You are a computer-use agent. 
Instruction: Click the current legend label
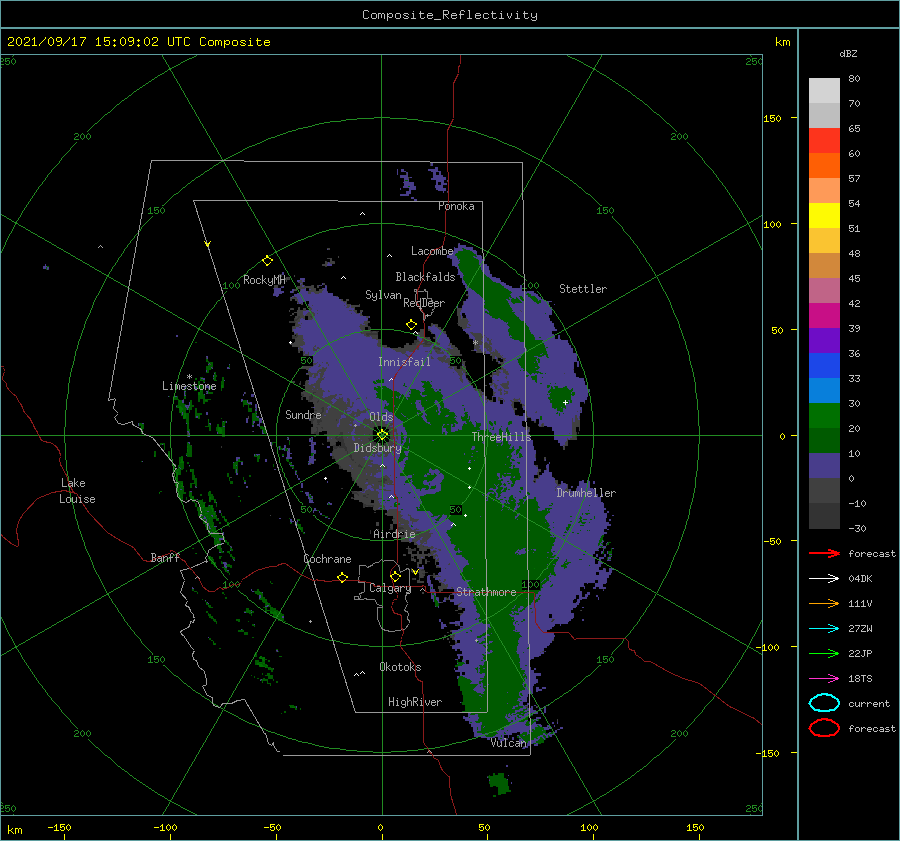point(869,703)
